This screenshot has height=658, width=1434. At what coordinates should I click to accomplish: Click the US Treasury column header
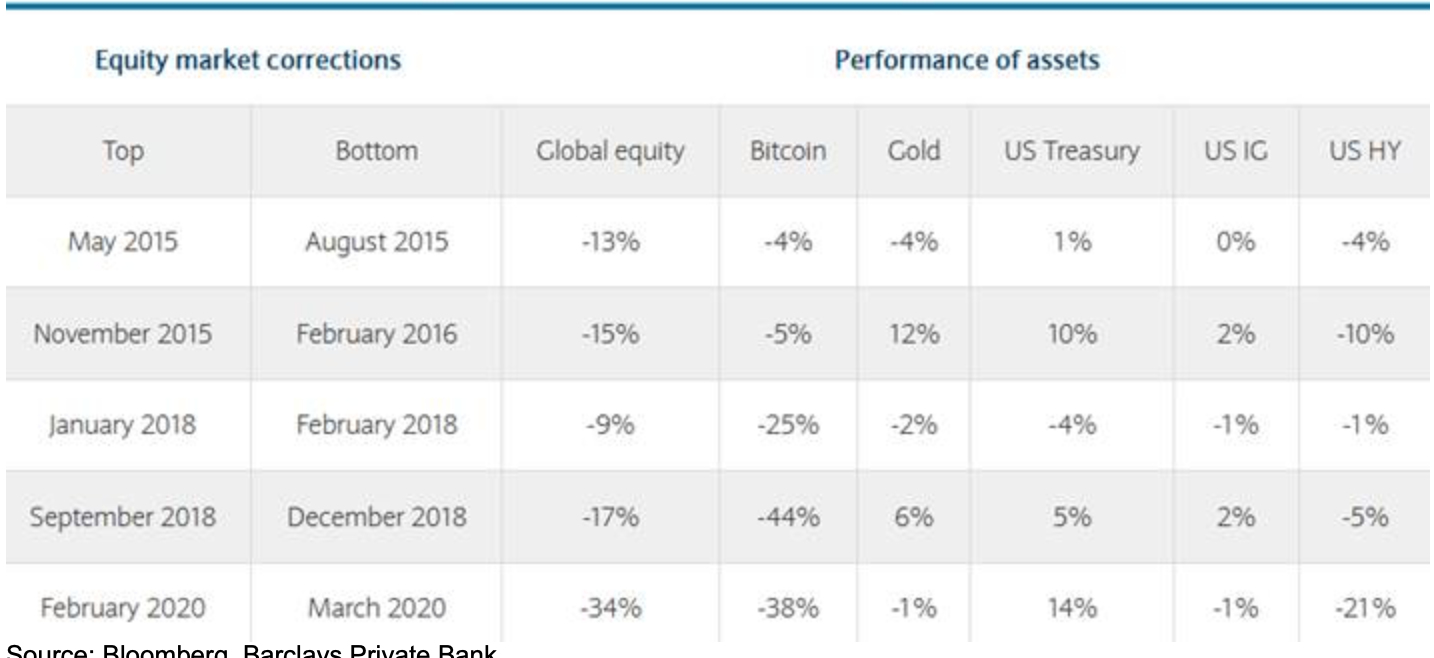(x=1070, y=151)
